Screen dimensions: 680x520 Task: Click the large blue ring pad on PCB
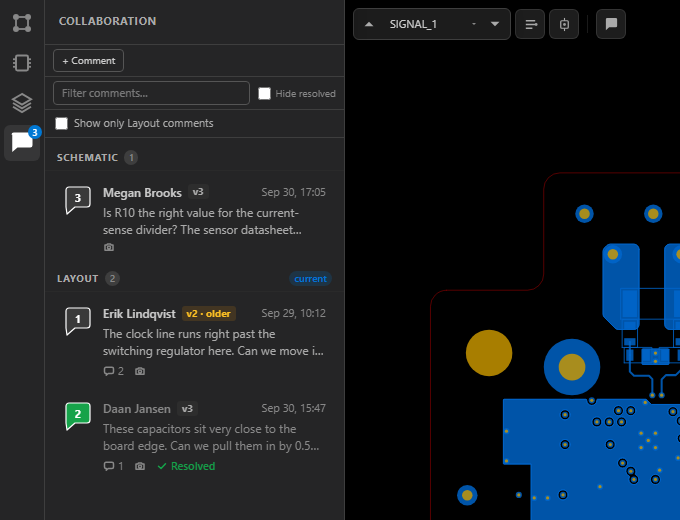coord(572,367)
